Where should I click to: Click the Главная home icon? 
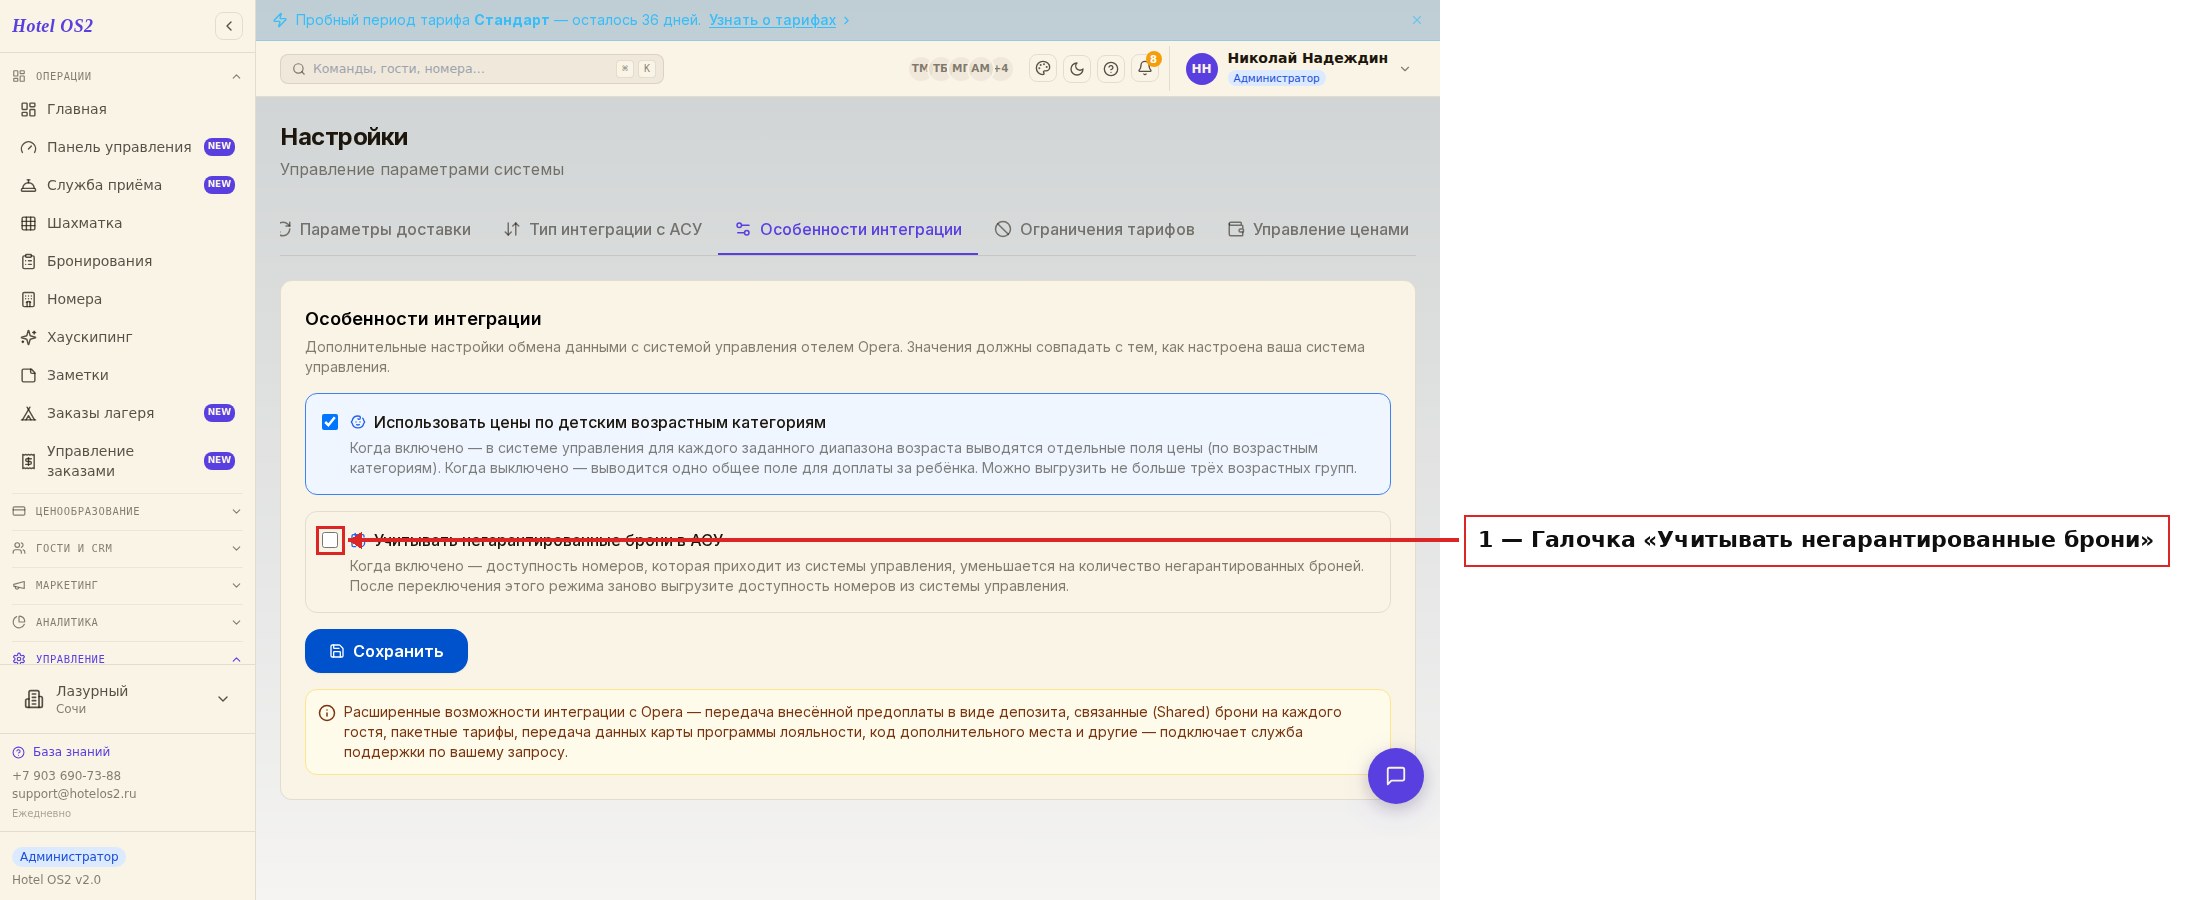pyautogui.click(x=29, y=109)
